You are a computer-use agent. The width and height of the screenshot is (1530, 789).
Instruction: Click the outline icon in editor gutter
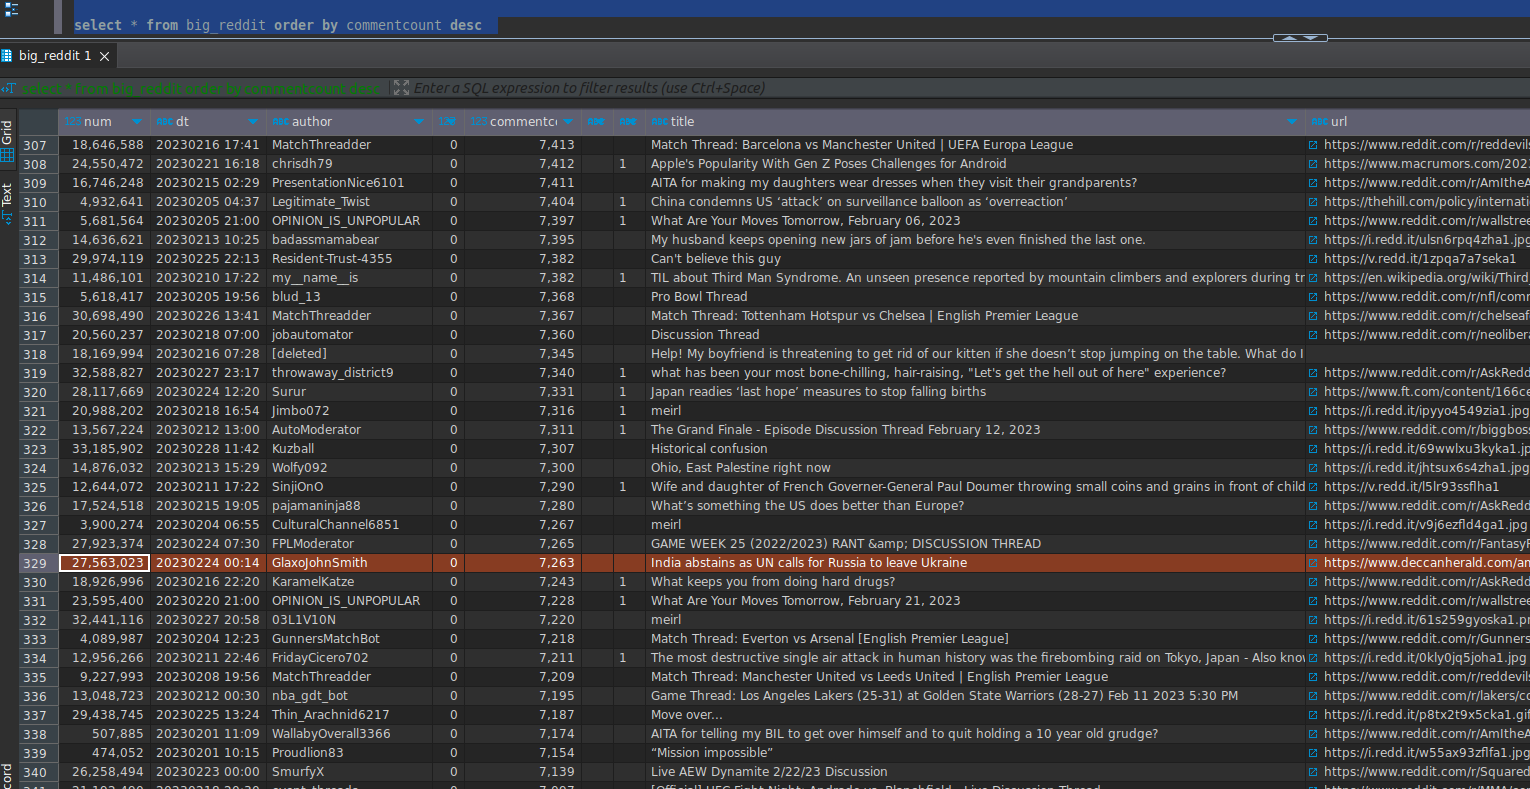(11, 9)
